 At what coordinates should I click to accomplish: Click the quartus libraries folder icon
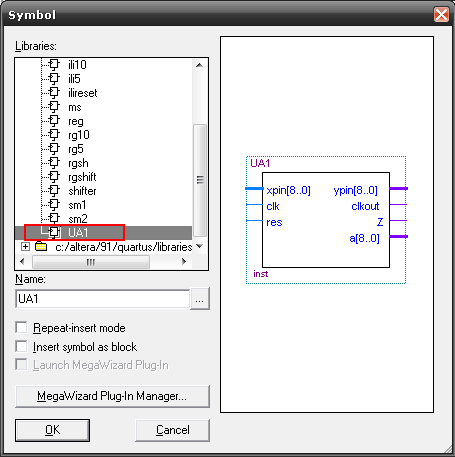click(41, 246)
